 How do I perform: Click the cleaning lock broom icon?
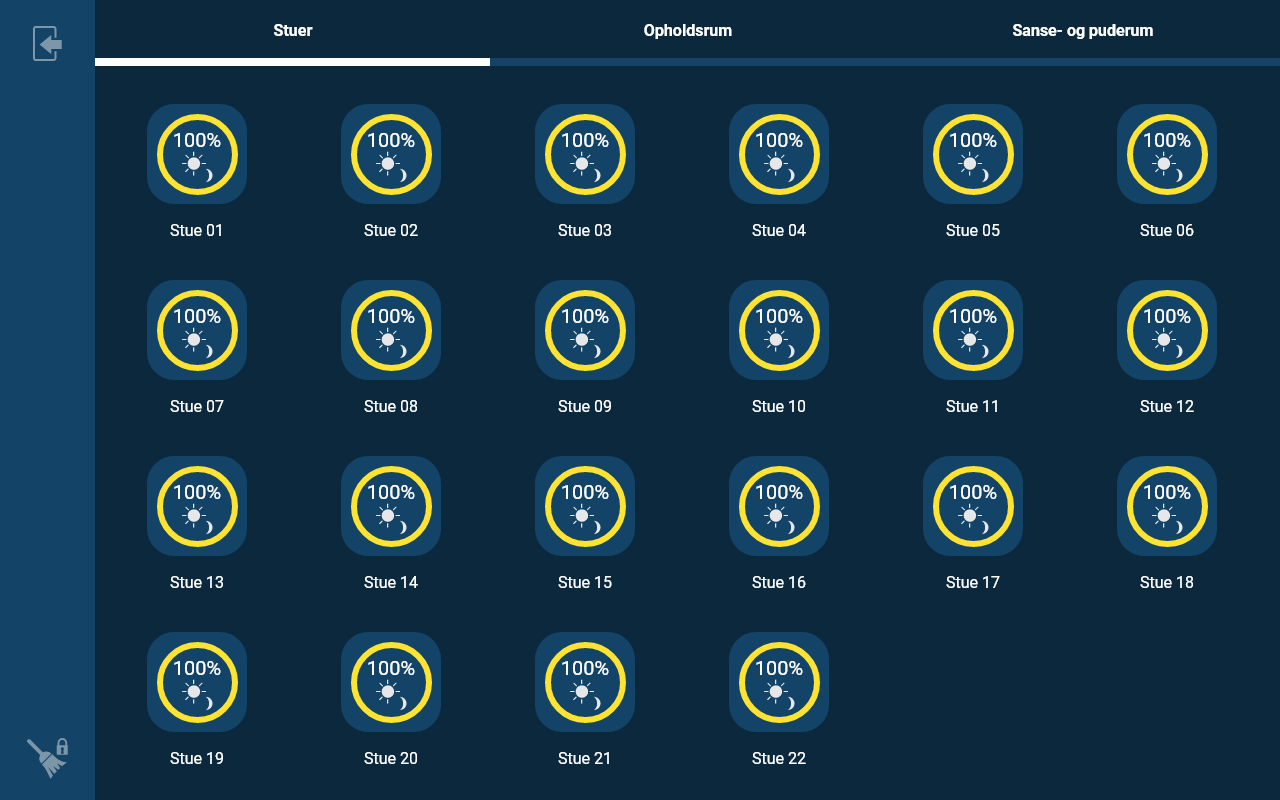click(47, 757)
